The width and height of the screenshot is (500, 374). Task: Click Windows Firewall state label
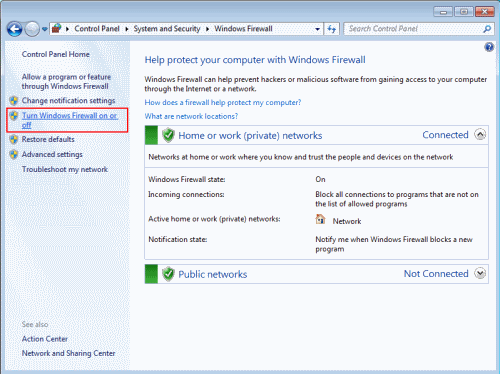pyautogui.click(x=187, y=179)
